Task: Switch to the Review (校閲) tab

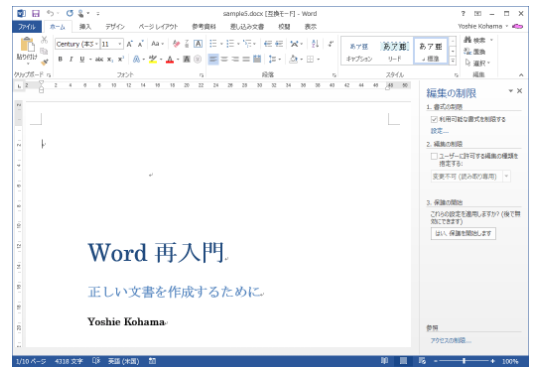Action: click(284, 27)
